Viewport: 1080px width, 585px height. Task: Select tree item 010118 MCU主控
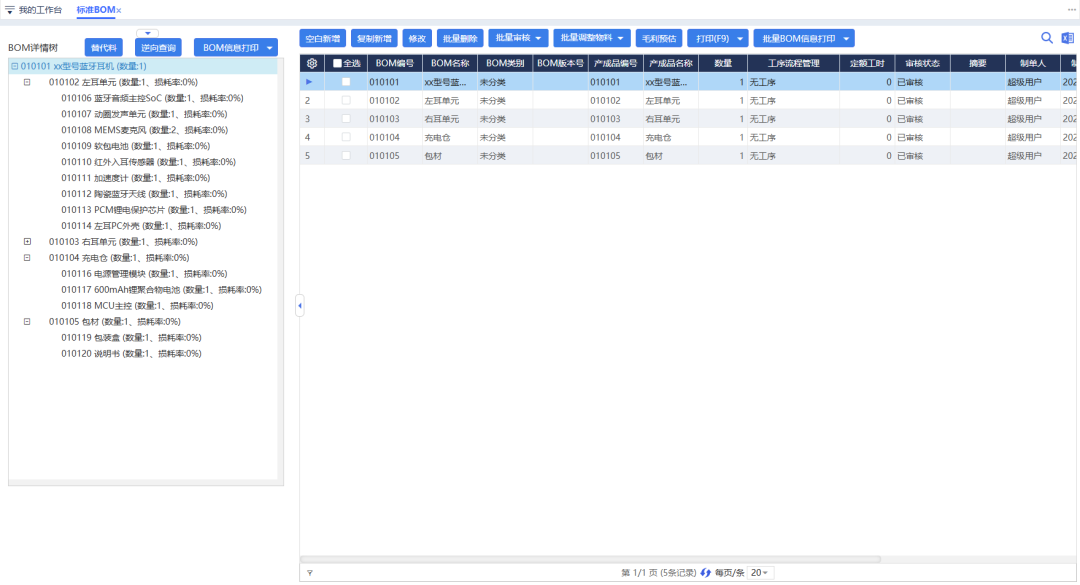tap(137, 305)
